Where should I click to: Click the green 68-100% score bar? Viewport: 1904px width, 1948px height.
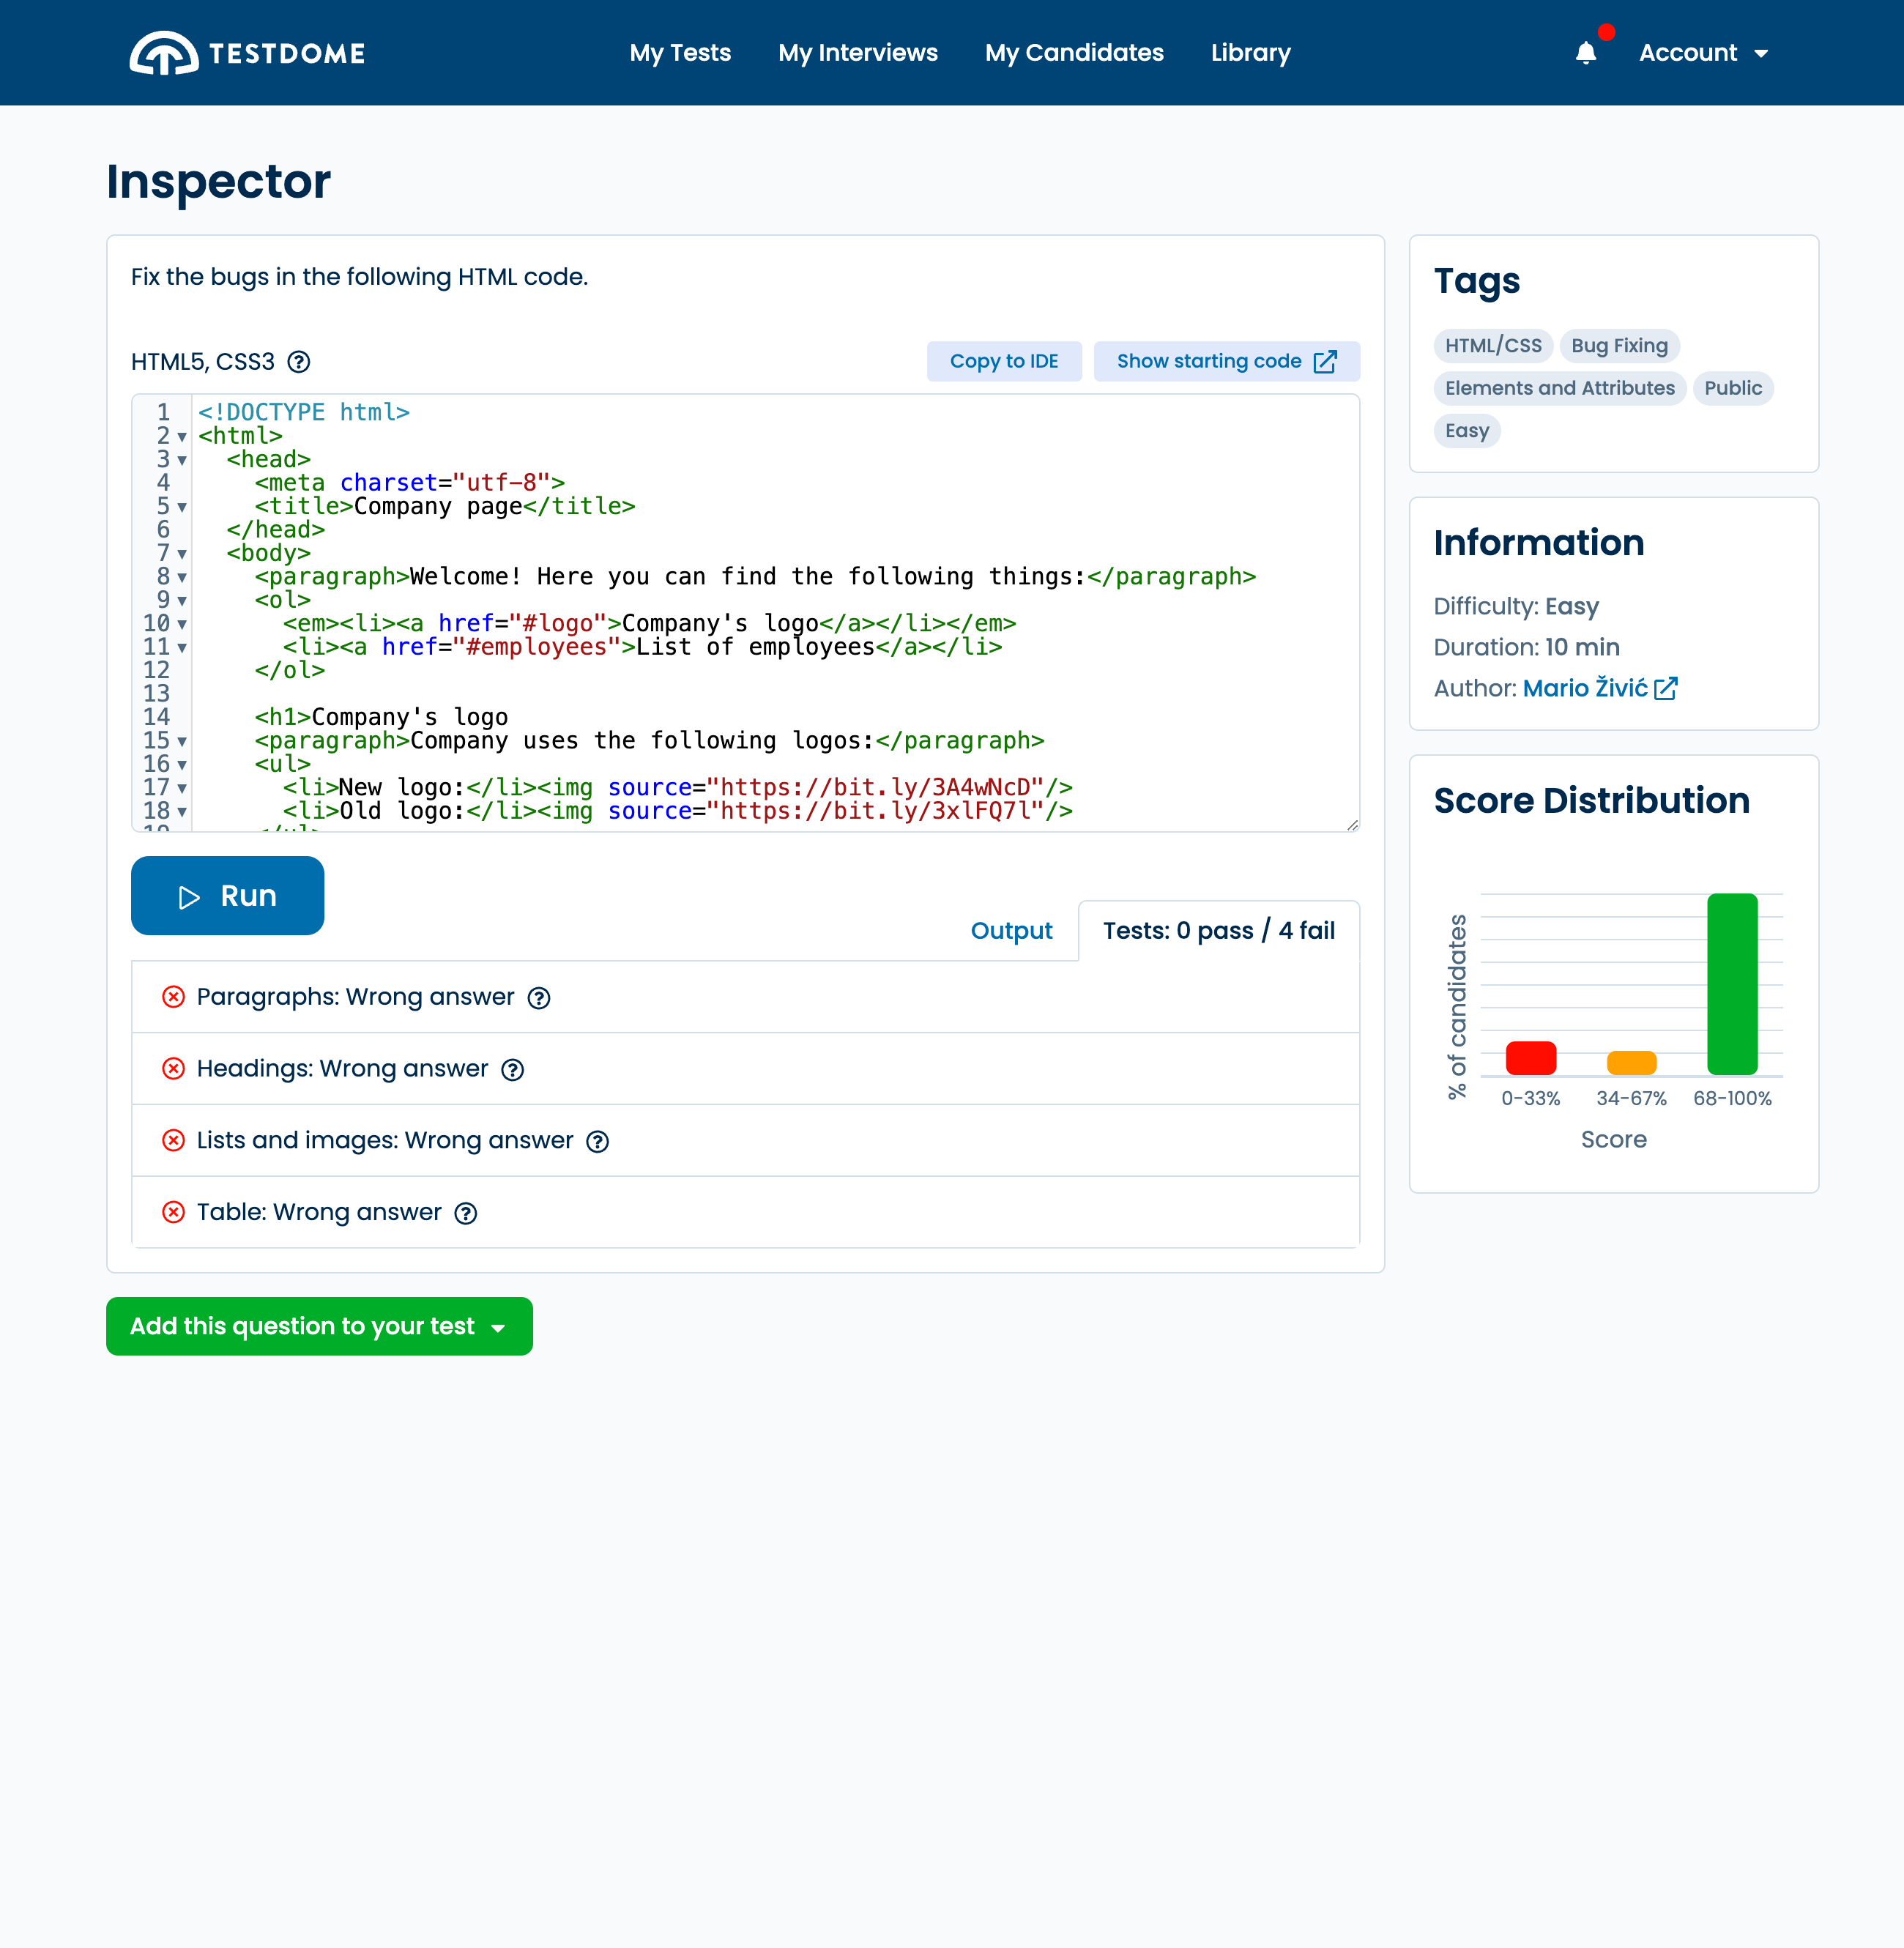(1731, 984)
